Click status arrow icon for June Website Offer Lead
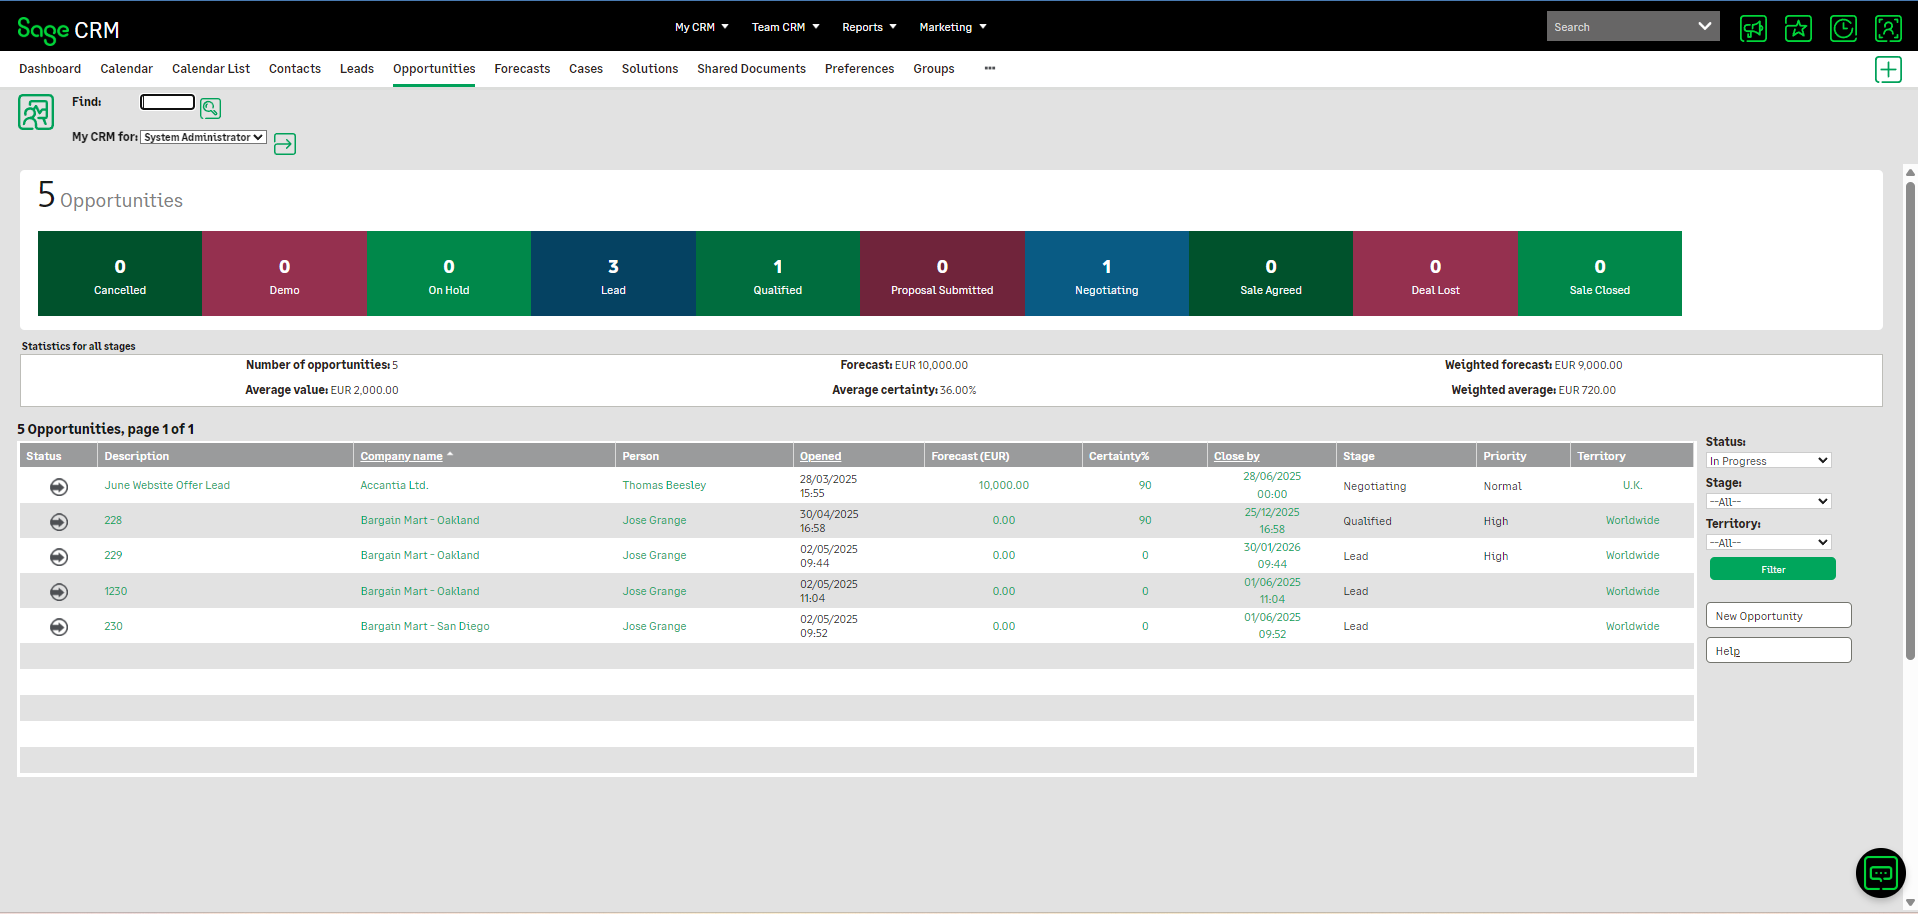The height and width of the screenshot is (914, 1918). pos(59,486)
